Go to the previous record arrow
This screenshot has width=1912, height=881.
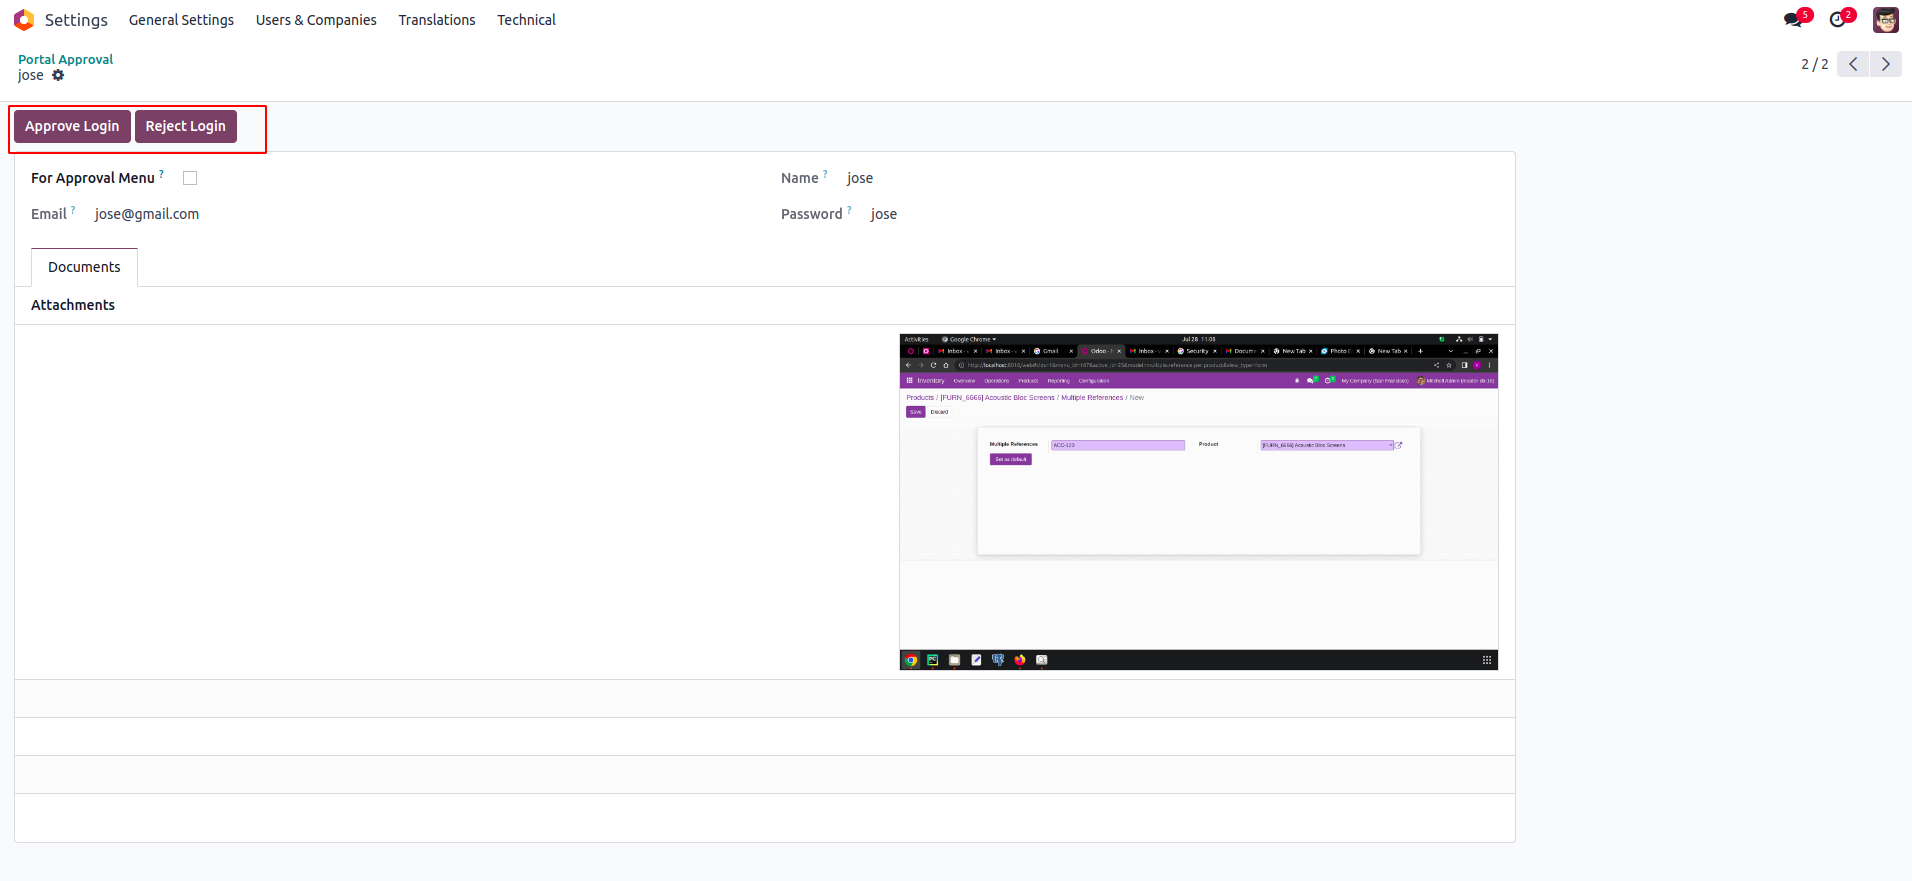click(x=1853, y=64)
